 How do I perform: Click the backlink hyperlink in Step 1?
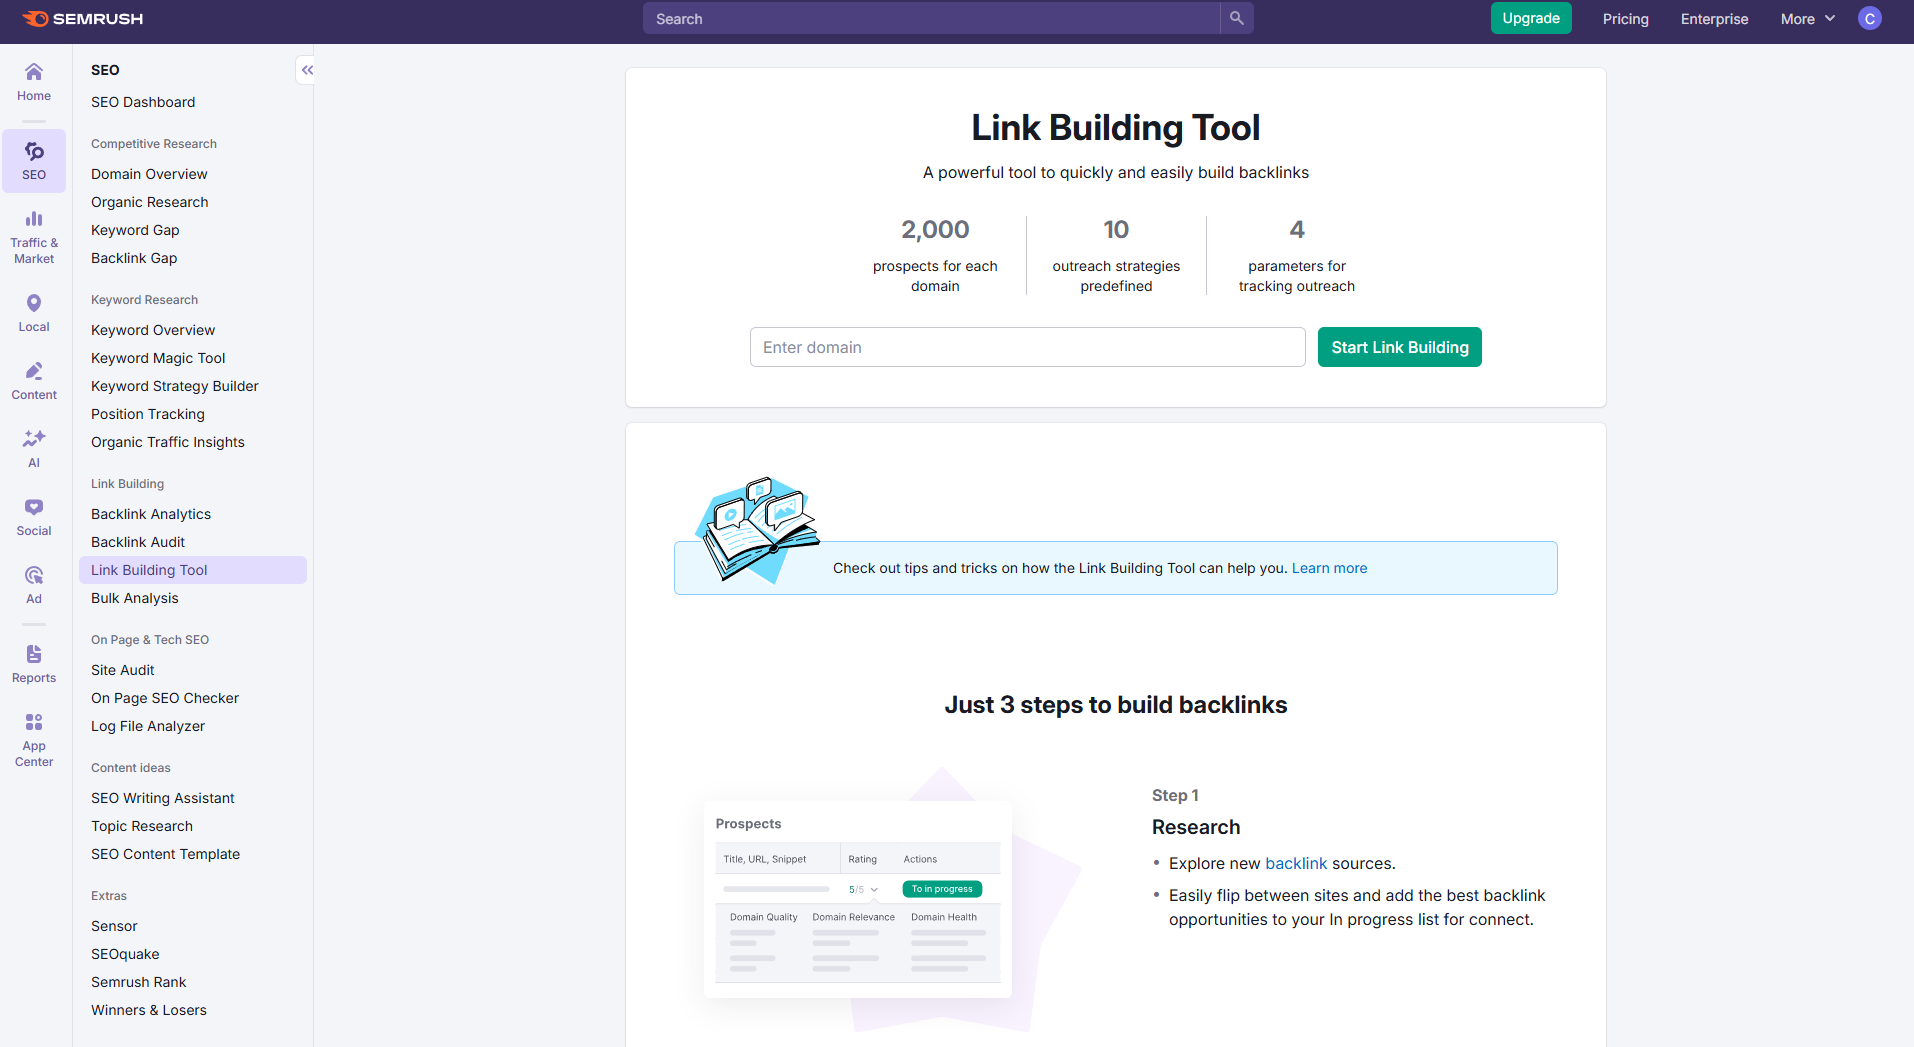[1296, 863]
